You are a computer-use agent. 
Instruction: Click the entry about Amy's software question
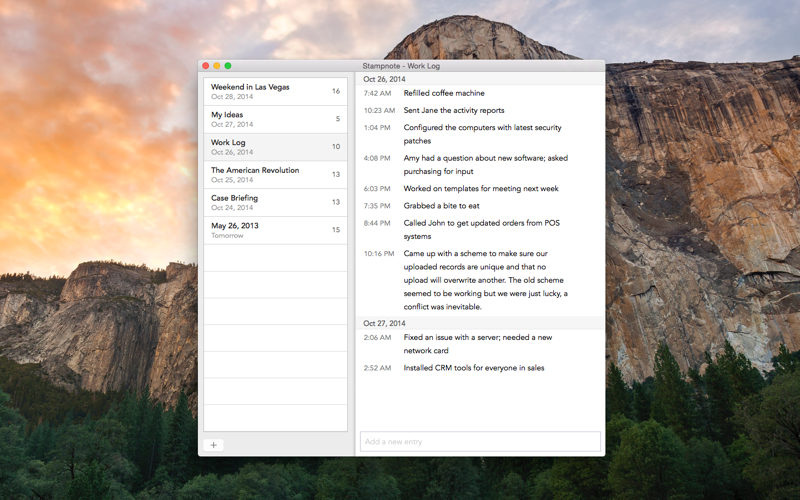[x=480, y=165]
